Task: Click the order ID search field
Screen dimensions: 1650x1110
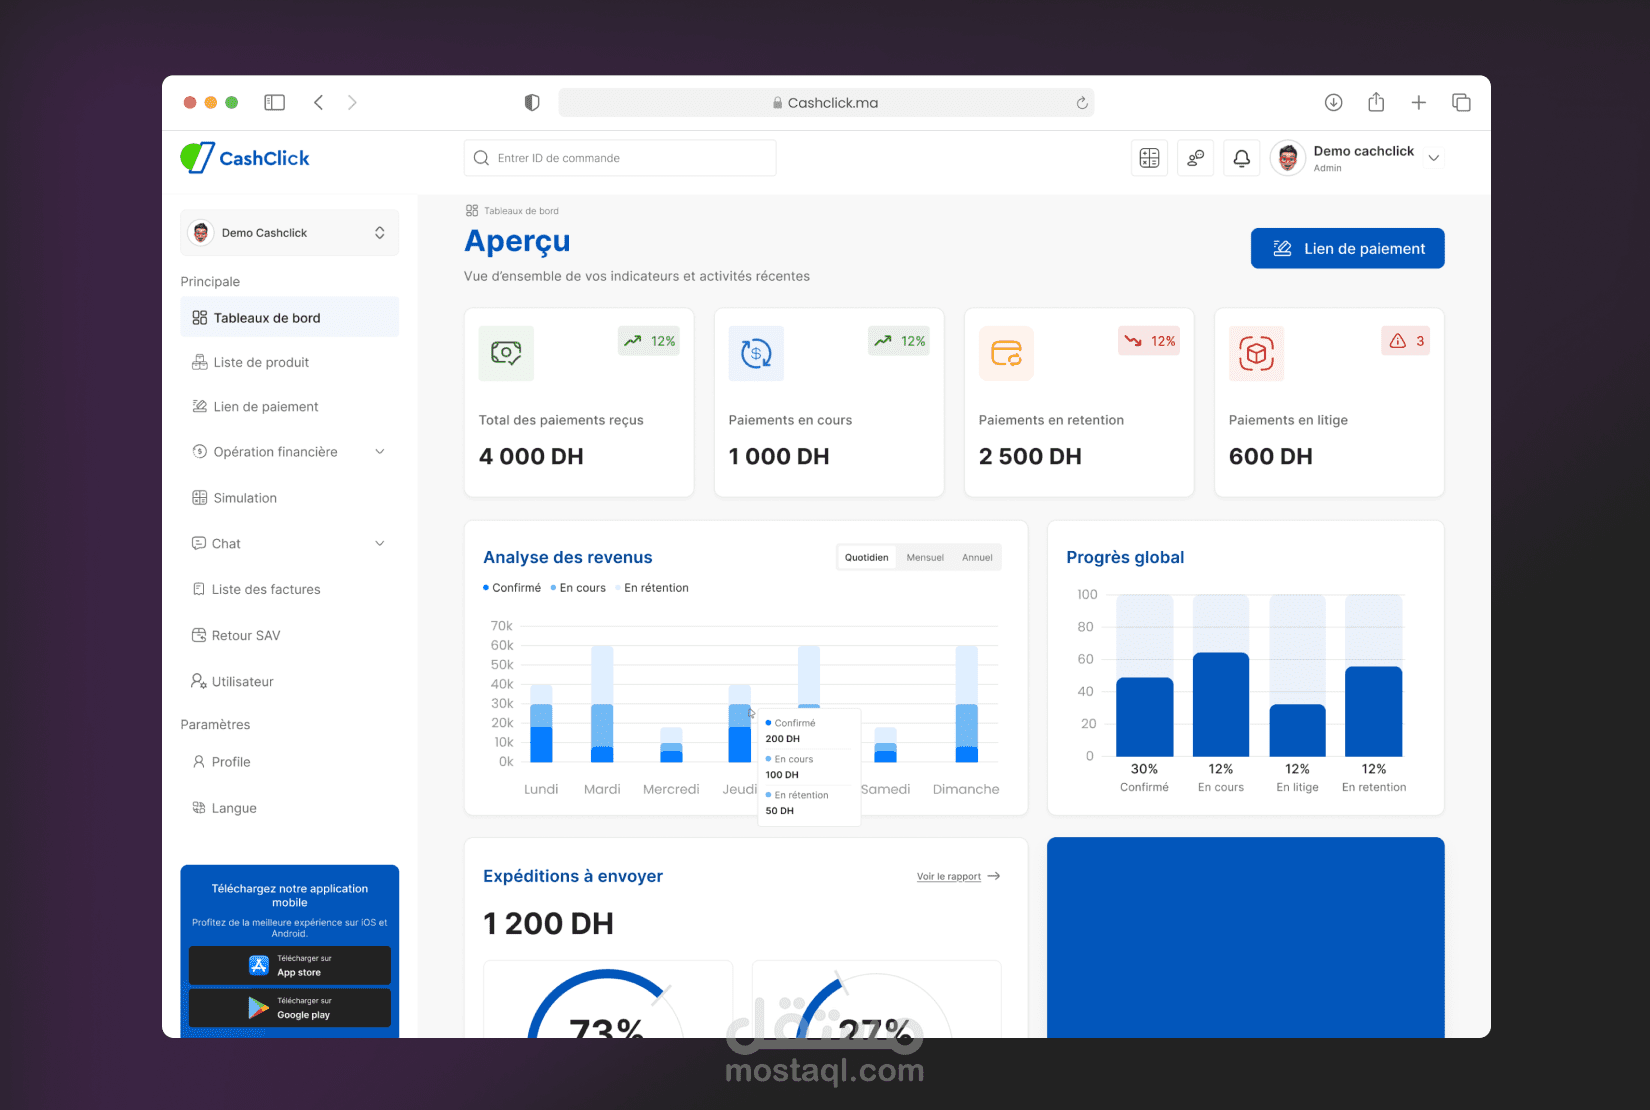Action: (620, 158)
